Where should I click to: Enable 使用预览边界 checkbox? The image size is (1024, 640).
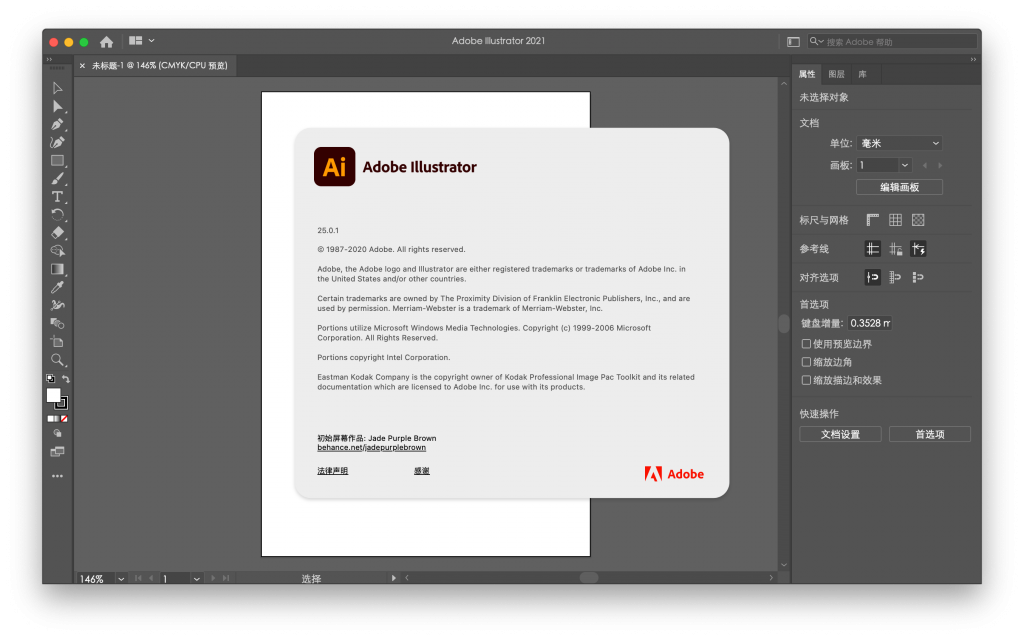tap(807, 344)
